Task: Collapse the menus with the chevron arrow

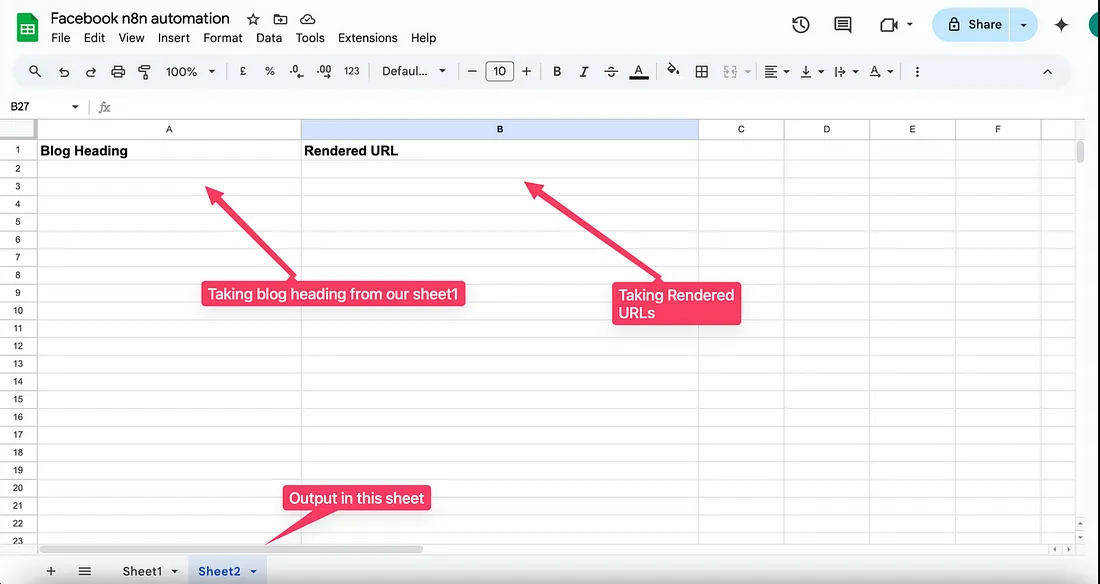Action: point(1047,72)
